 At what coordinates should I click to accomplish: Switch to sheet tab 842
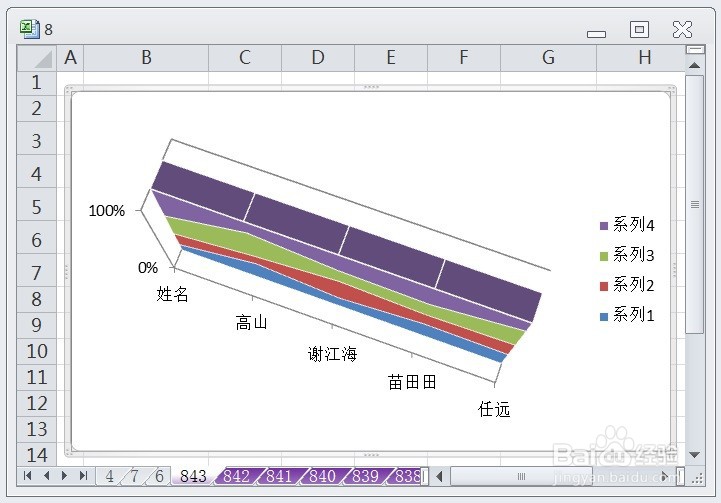(x=236, y=476)
